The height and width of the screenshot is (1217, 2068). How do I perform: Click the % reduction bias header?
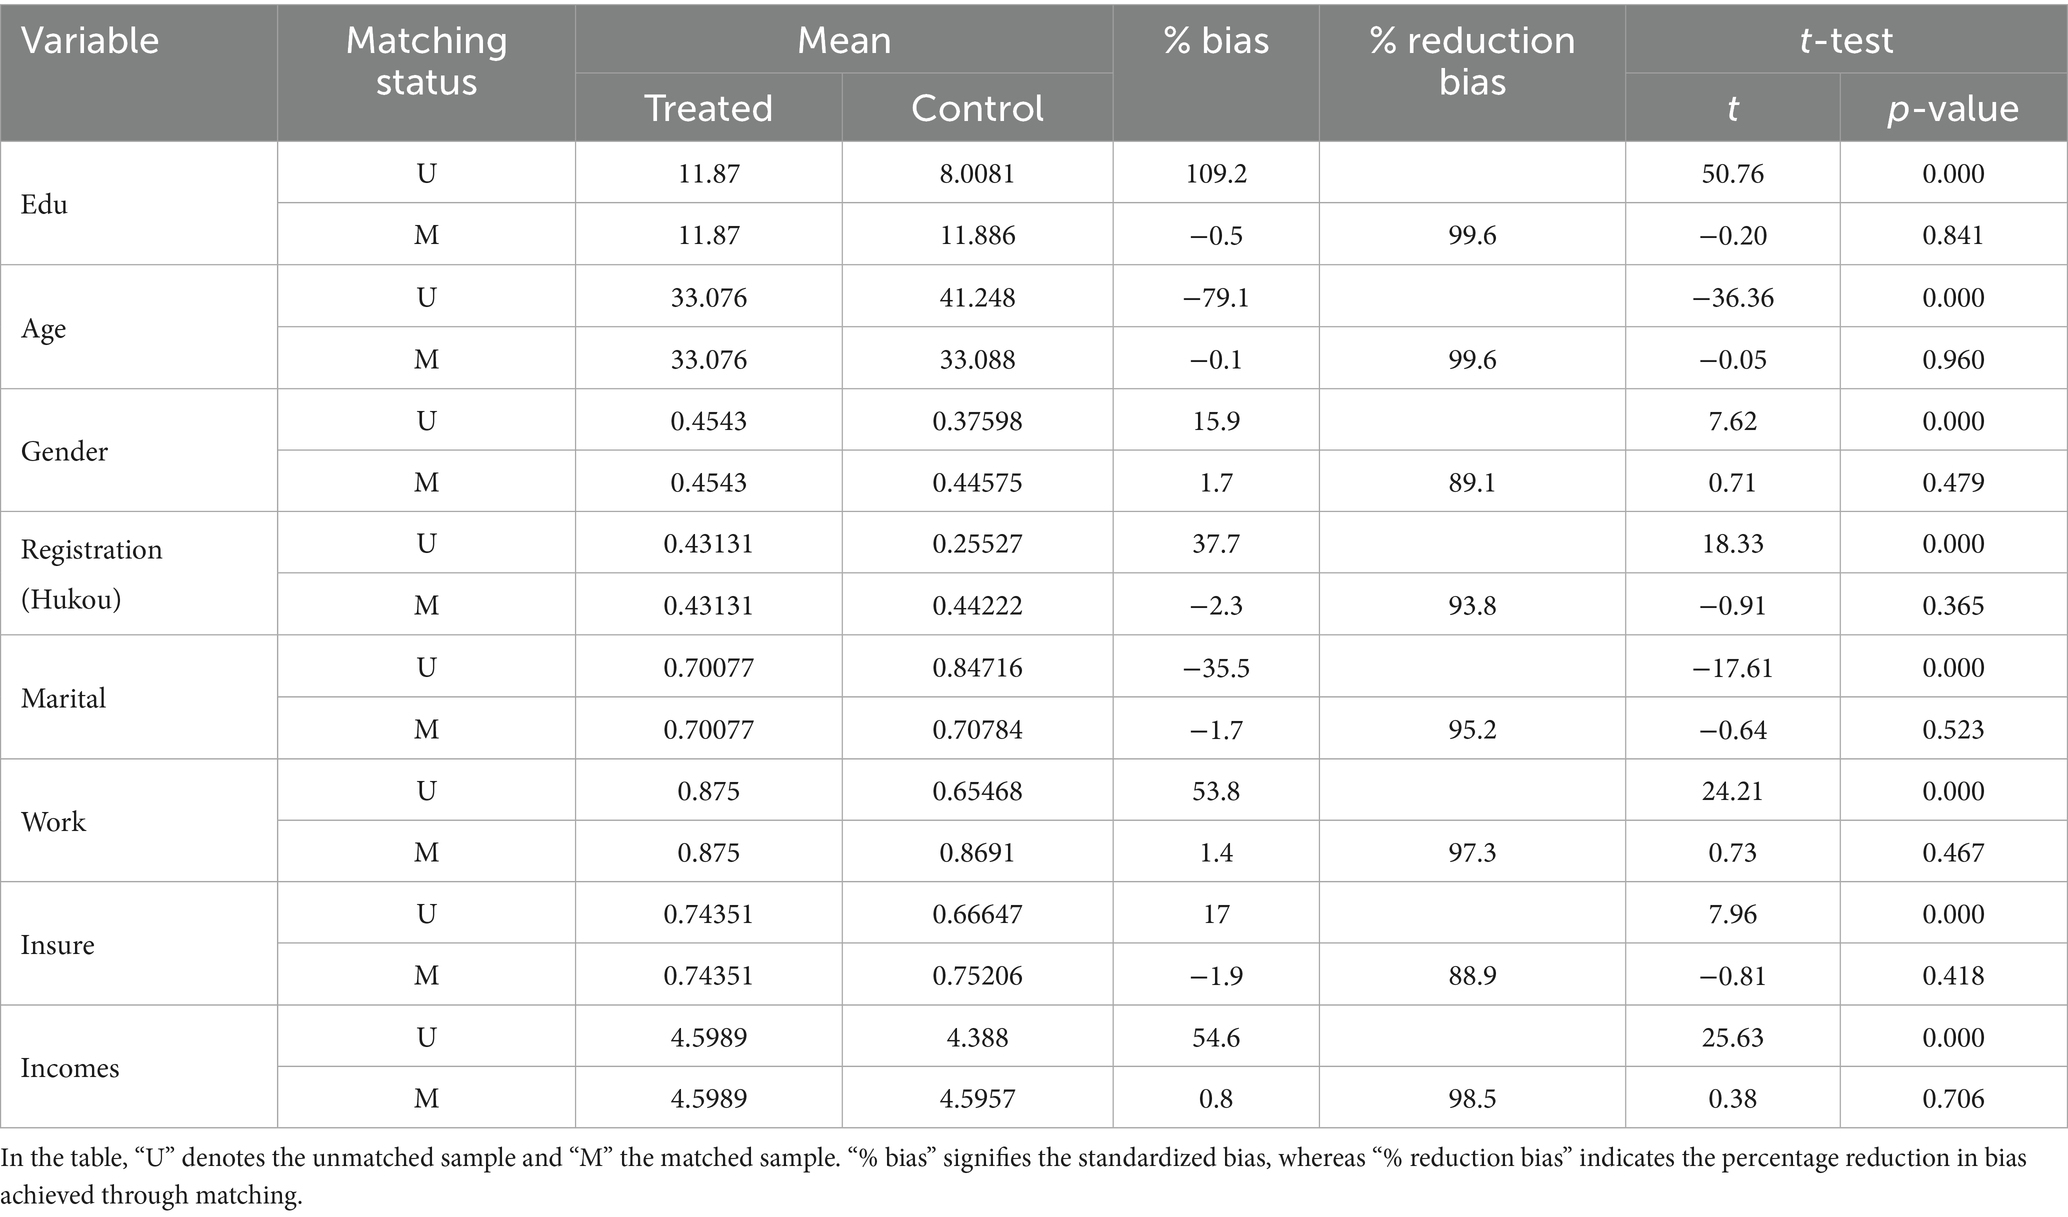(x=1472, y=61)
